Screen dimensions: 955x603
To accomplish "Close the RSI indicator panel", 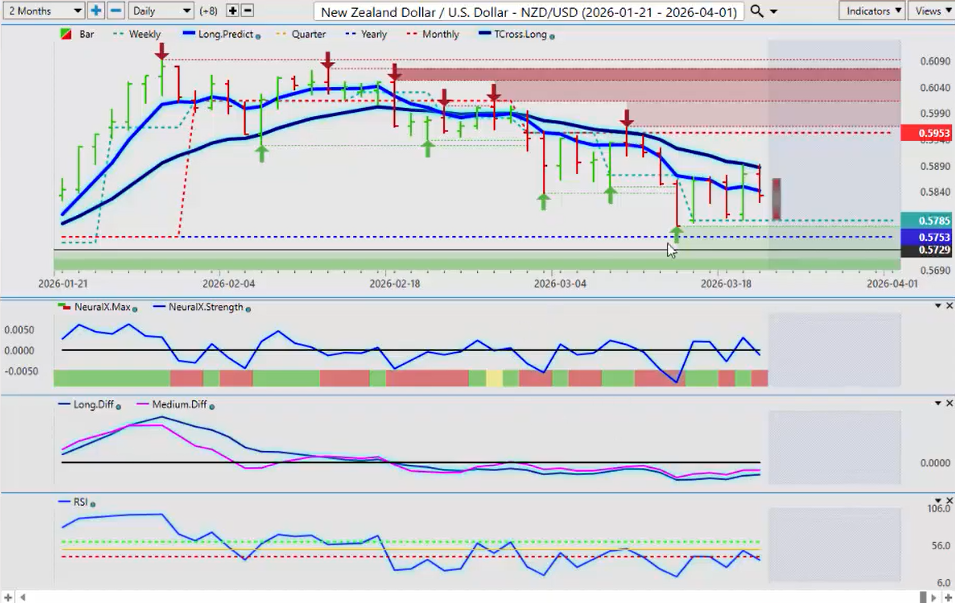I will click(x=949, y=500).
